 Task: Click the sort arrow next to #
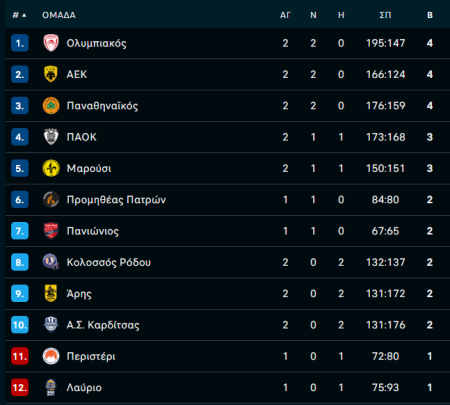(24, 15)
